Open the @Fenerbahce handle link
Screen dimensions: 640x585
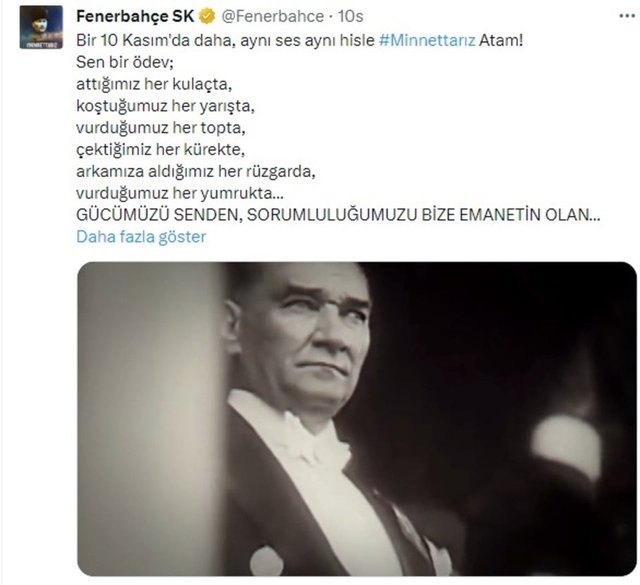273,17
